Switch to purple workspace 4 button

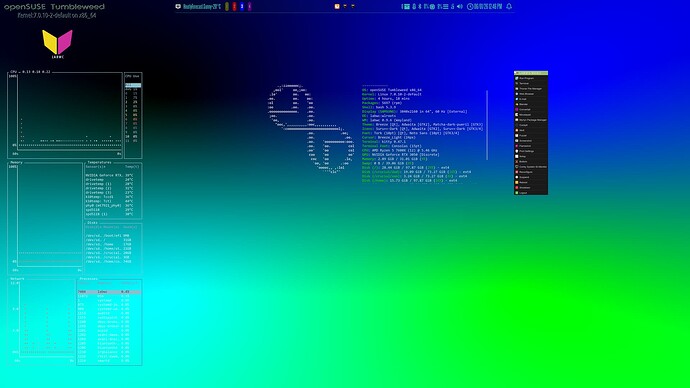tap(249, 7)
